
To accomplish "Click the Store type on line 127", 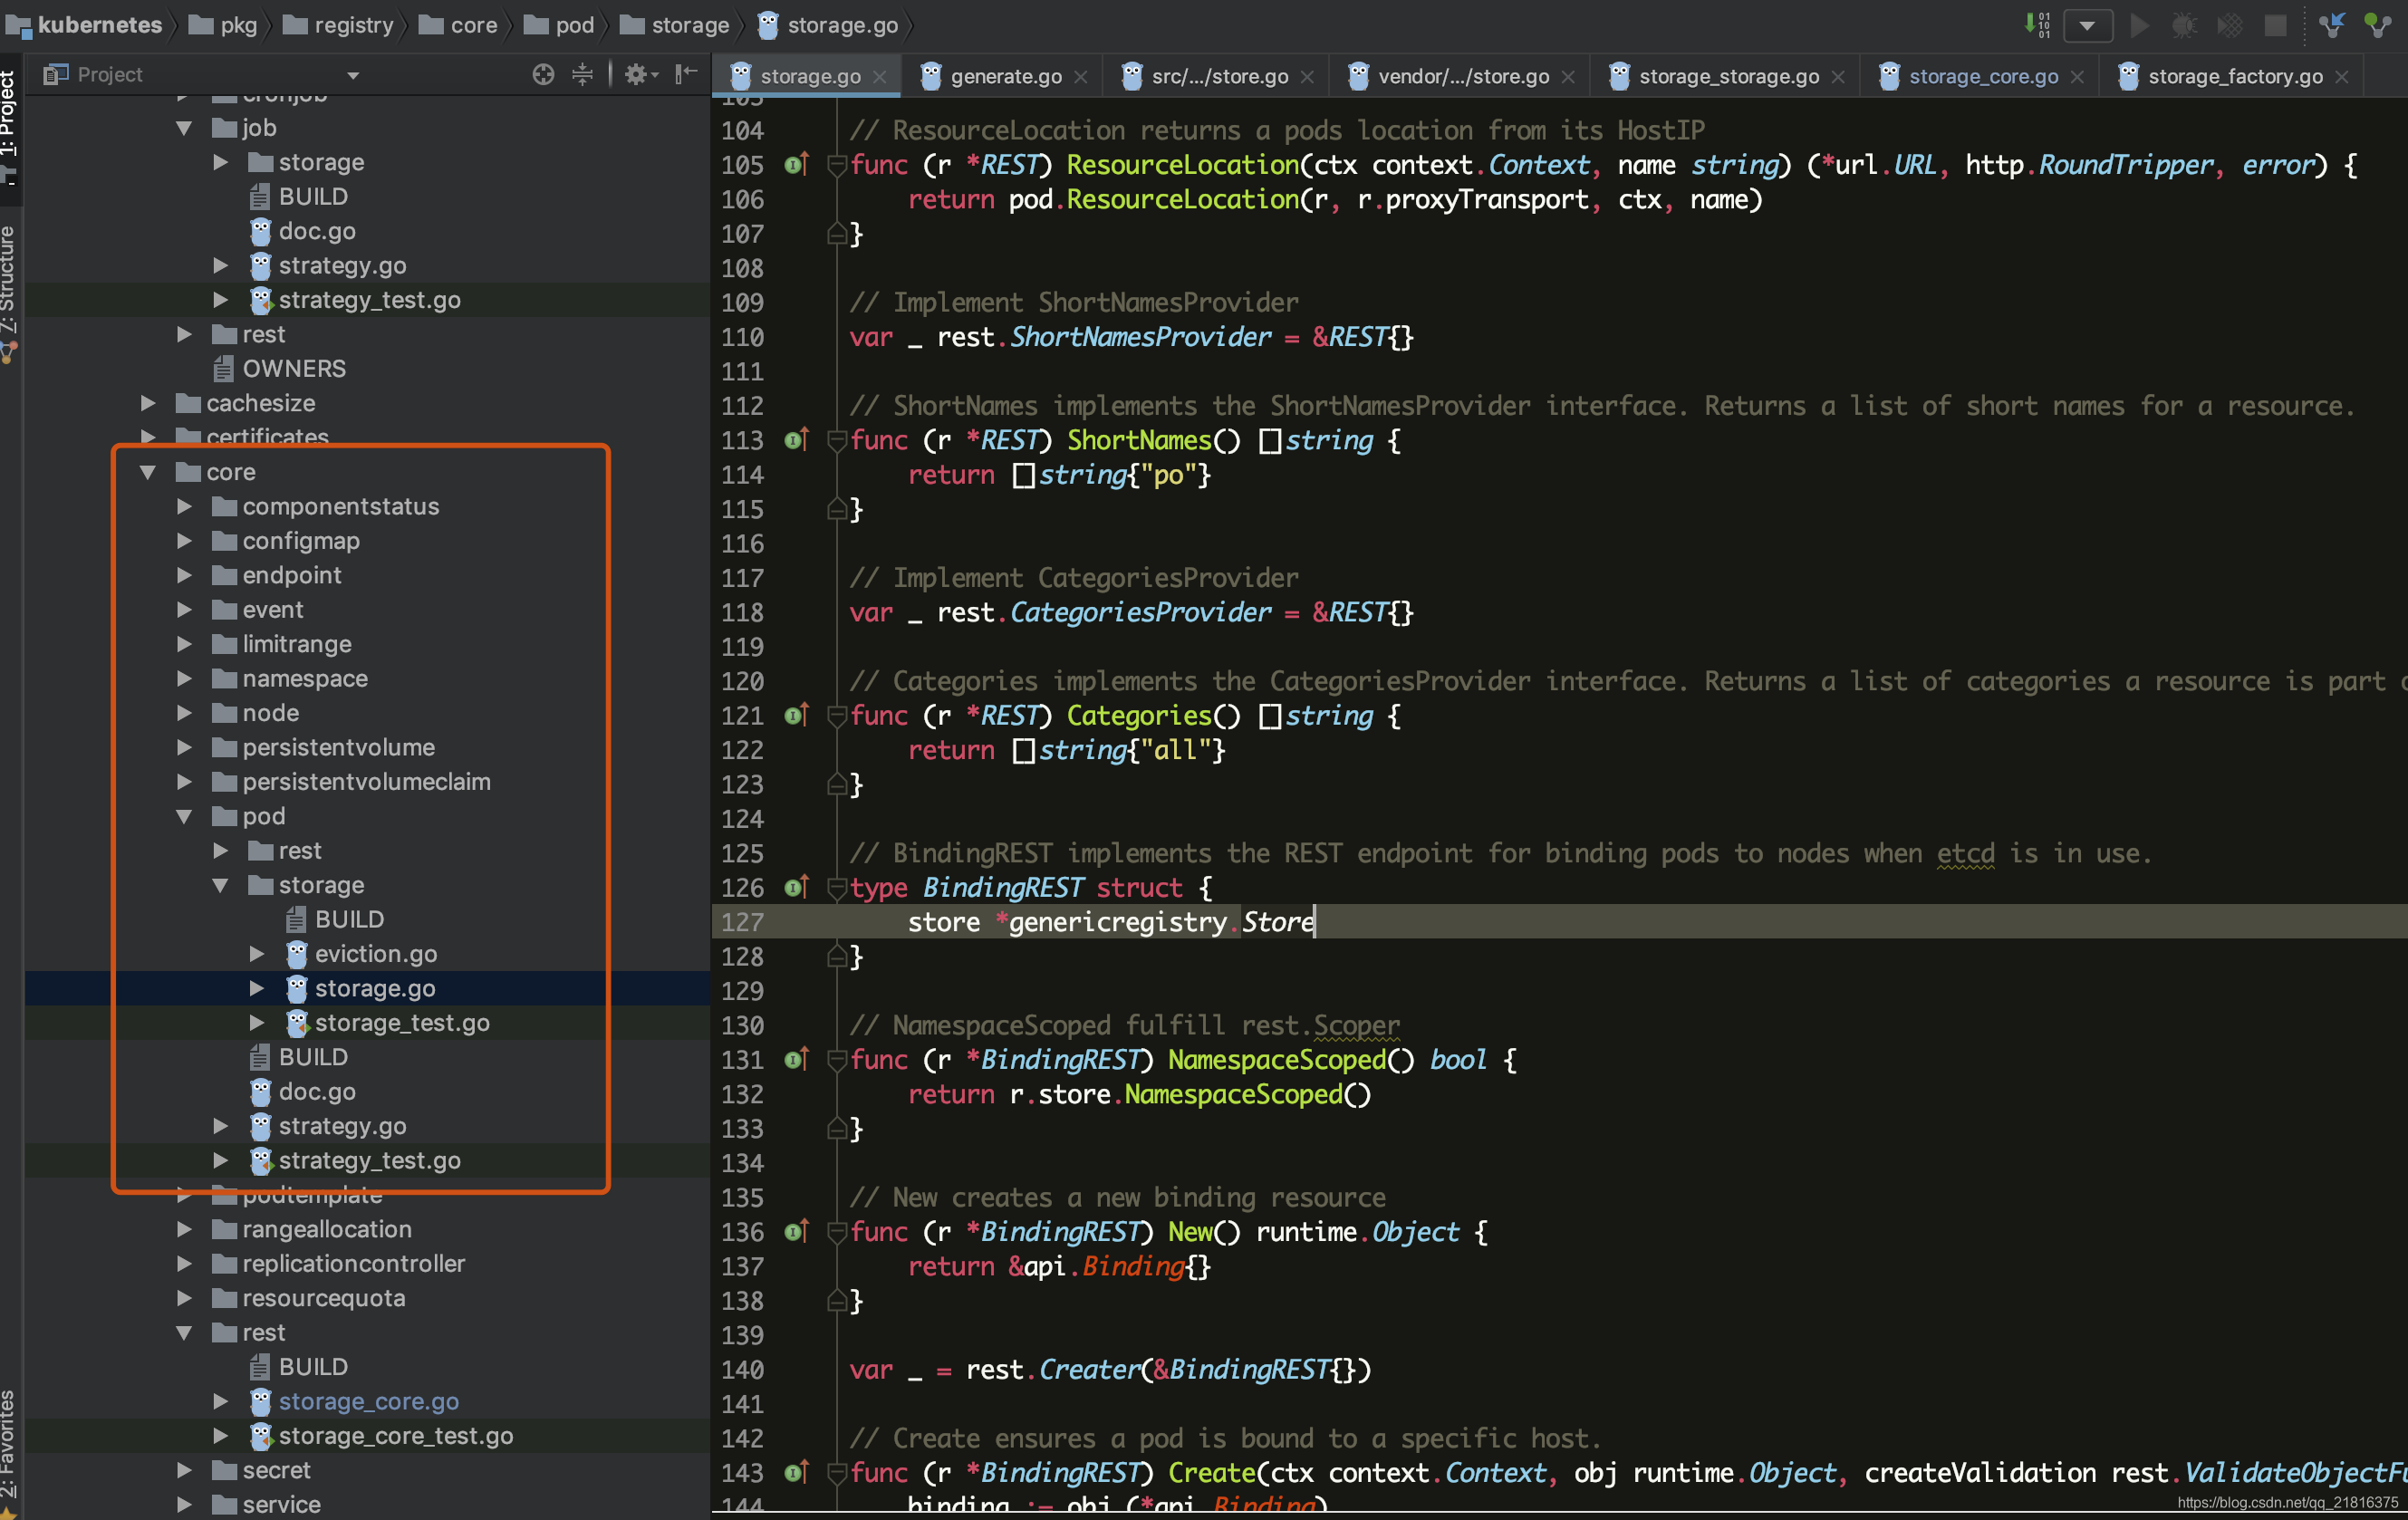I will tap(1277, 922).
